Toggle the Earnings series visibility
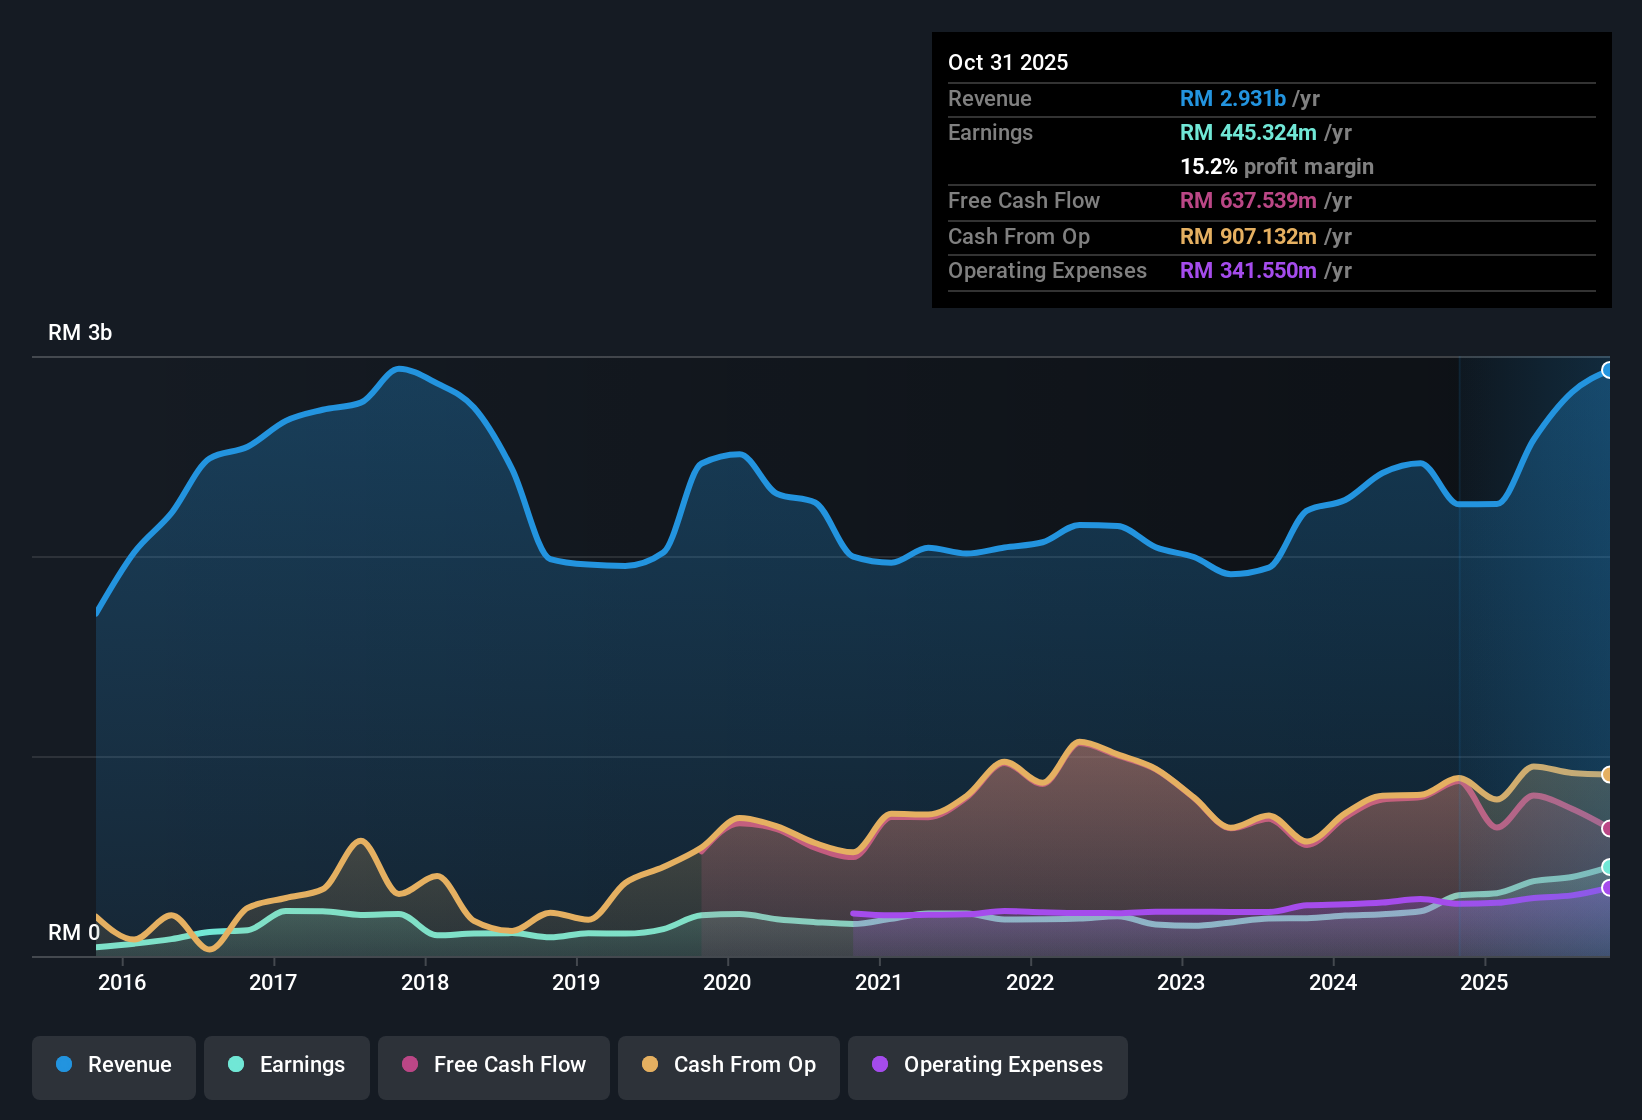1642x1120 pixels. 286,1065
